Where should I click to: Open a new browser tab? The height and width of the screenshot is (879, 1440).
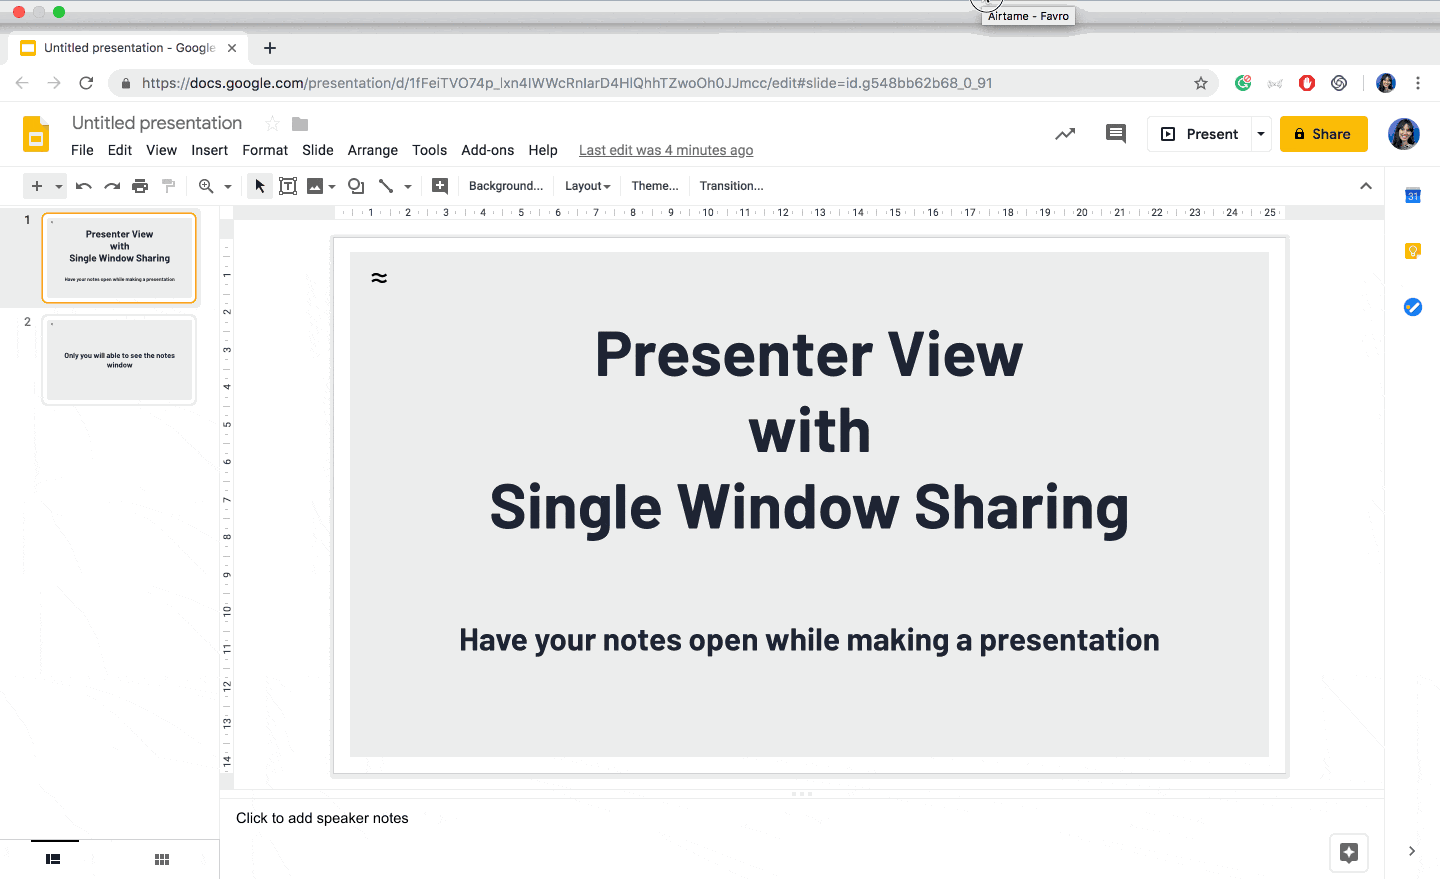(x=270, y=48)
